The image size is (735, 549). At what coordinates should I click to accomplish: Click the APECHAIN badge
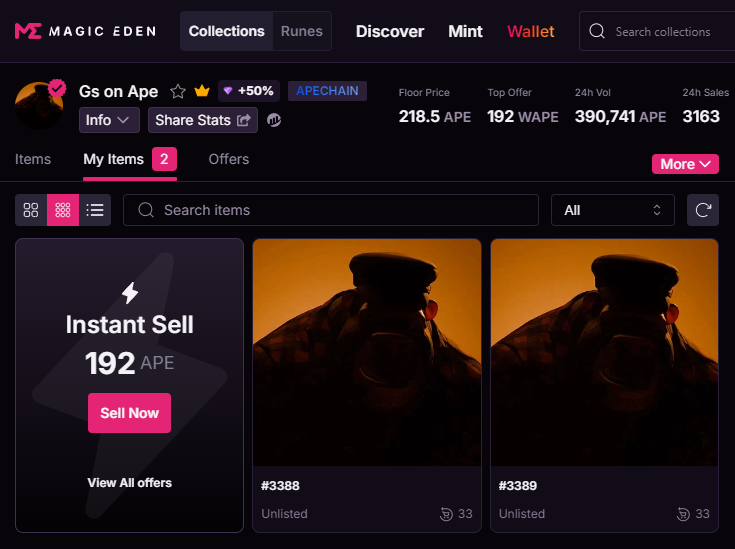tap(327, 91)
